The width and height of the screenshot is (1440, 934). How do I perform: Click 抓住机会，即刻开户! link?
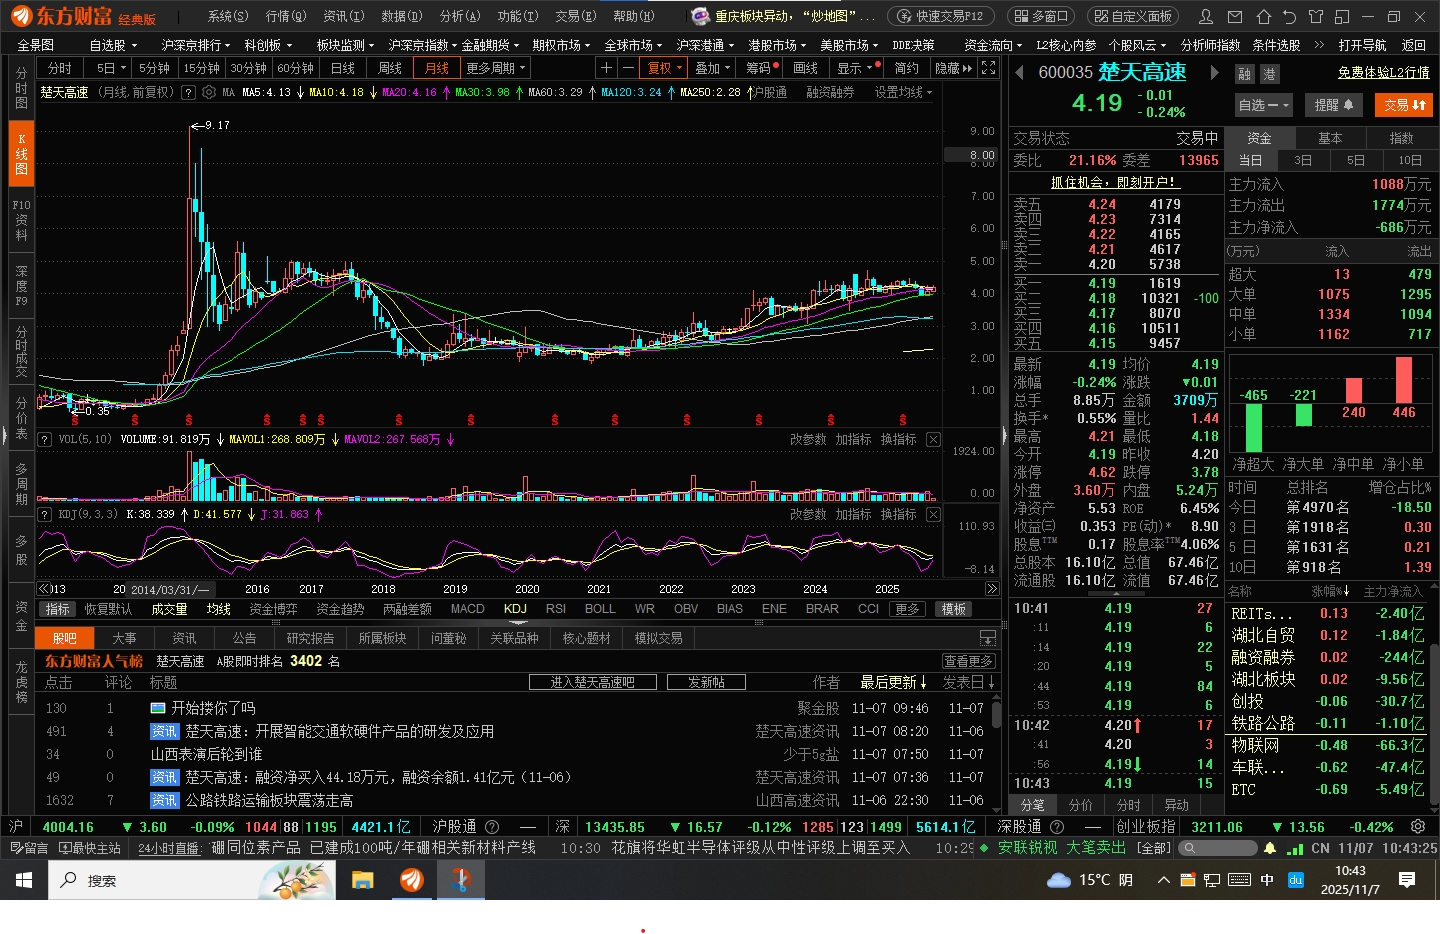1114,183
